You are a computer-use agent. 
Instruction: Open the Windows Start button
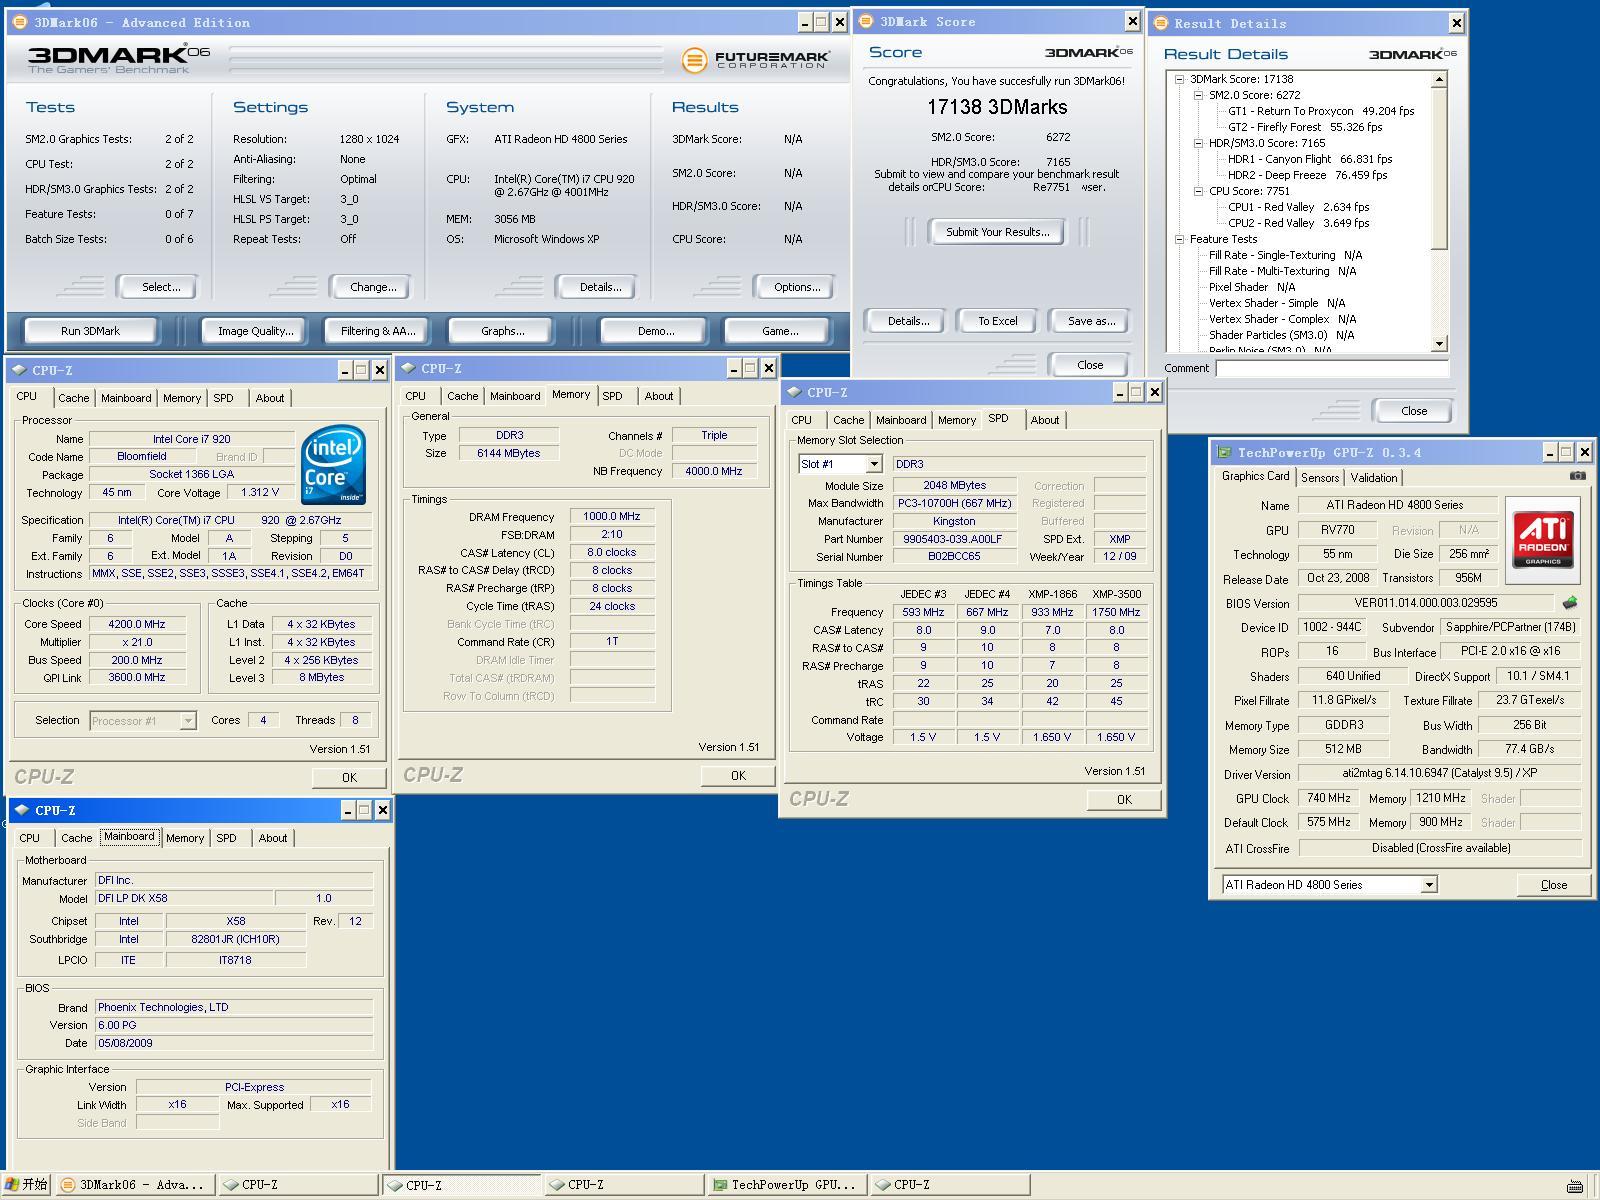click(26, 1185)
